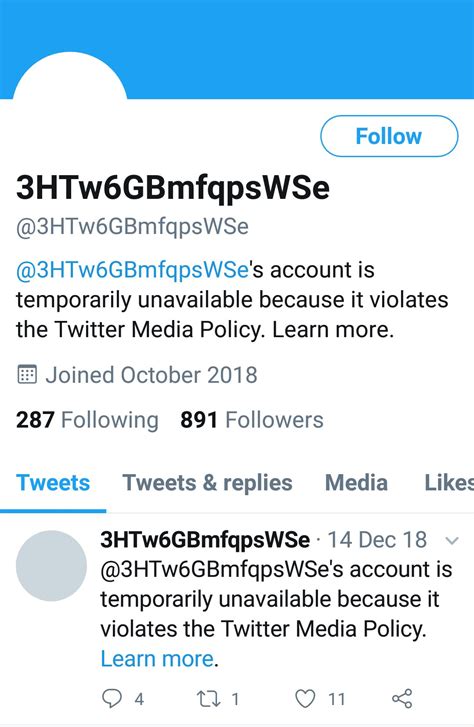Viewport: 474px width, 727px height.
Task: View the 891 Followers list
Action: point(252,420)
